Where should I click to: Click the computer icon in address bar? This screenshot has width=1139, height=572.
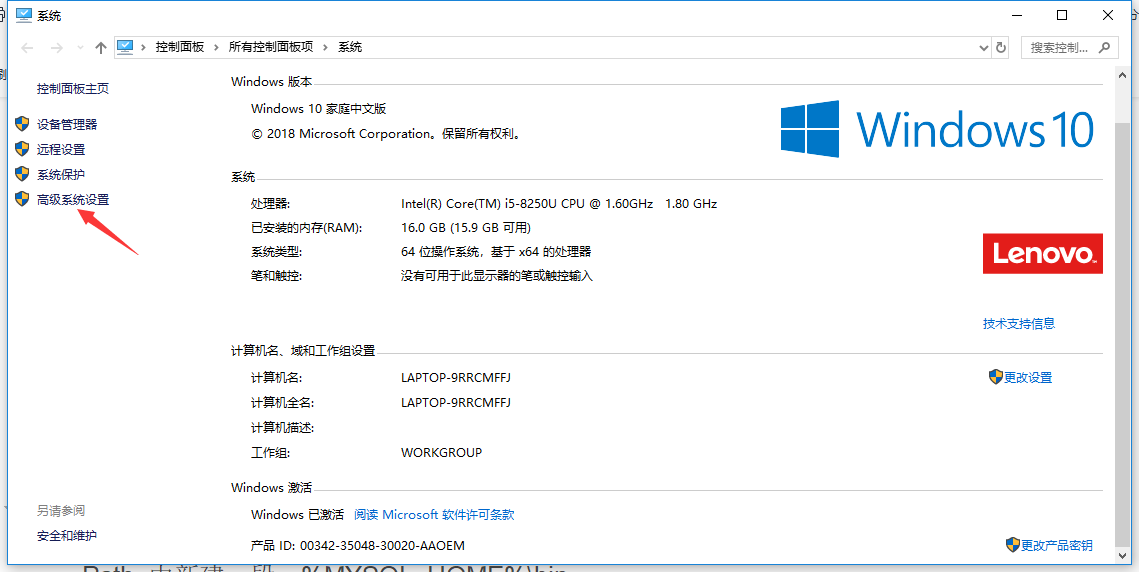126,47
